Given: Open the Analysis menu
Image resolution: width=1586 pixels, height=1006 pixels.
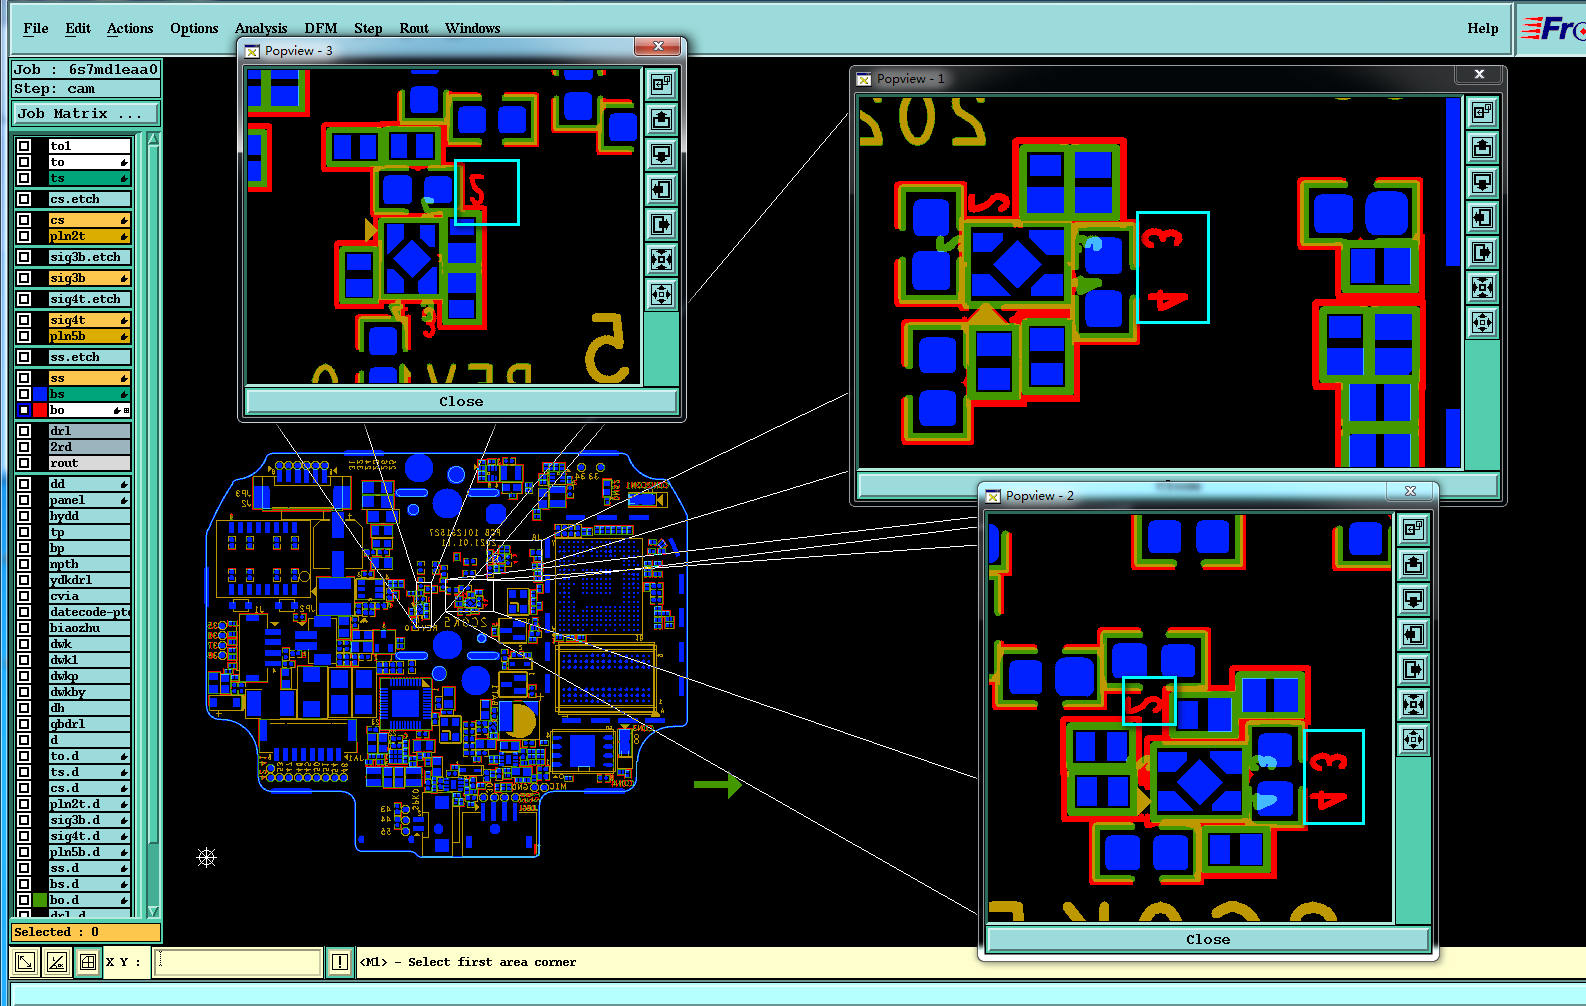Looking at the screenshot, I should pos(261,28).
